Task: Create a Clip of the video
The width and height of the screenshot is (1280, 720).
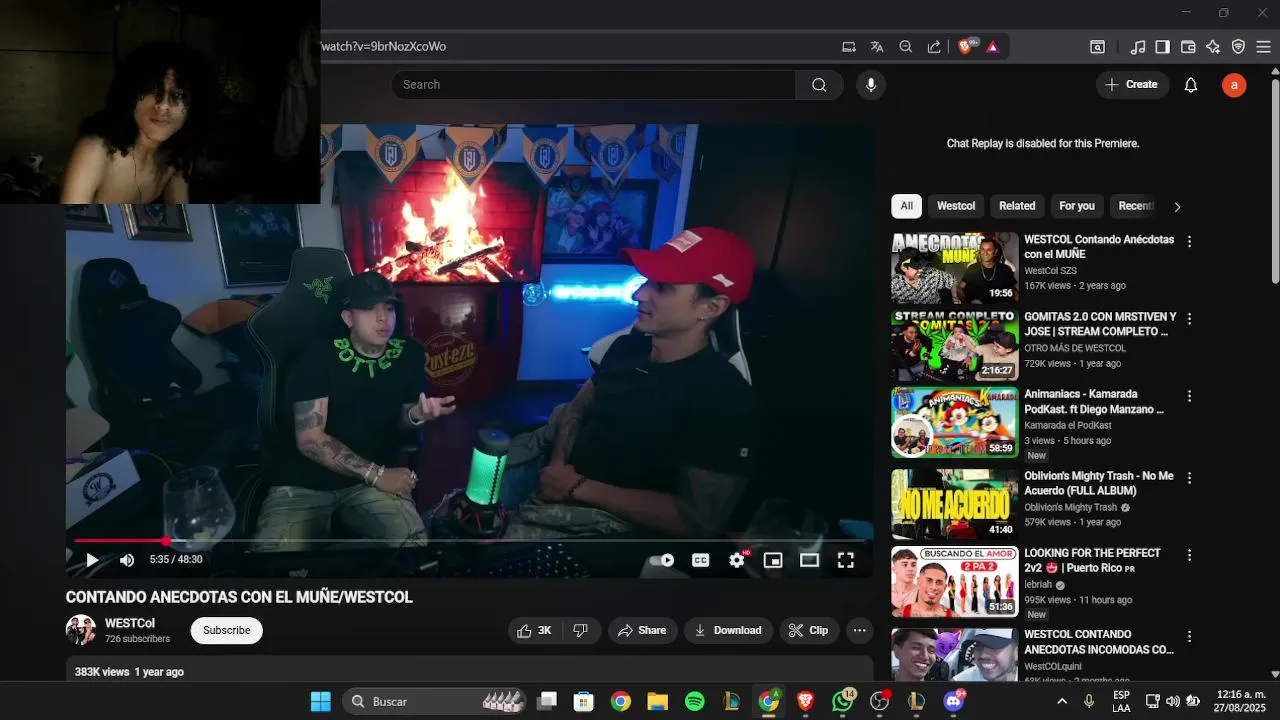Action: pos(808,630)
